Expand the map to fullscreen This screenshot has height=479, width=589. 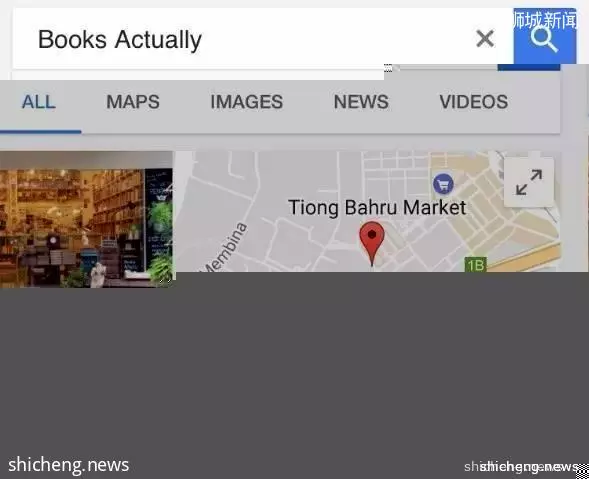click(529, 182)
